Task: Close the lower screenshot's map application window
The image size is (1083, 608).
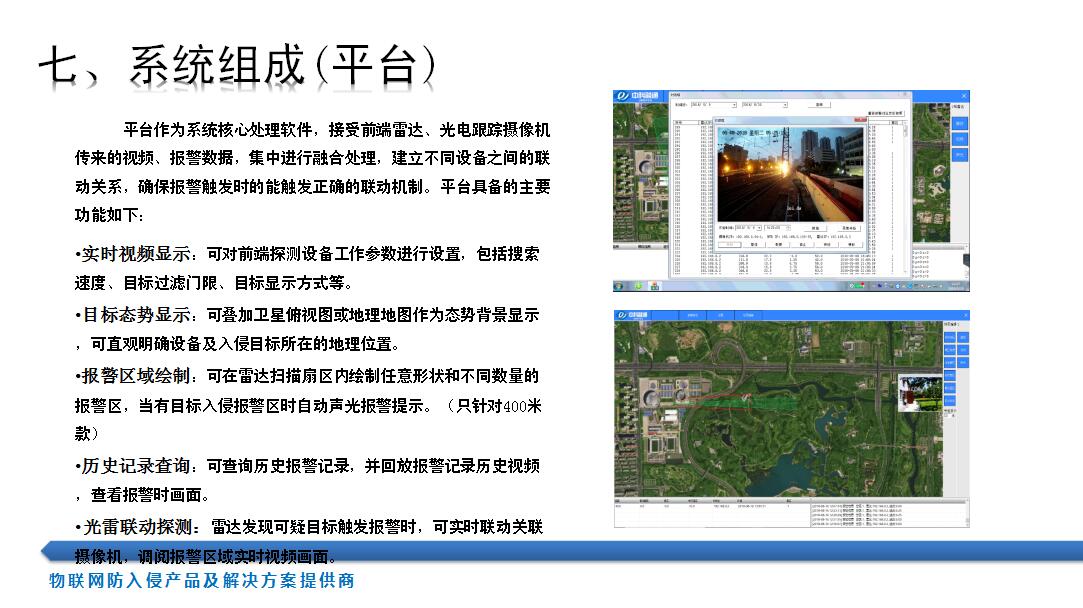Action: [966, 315]
